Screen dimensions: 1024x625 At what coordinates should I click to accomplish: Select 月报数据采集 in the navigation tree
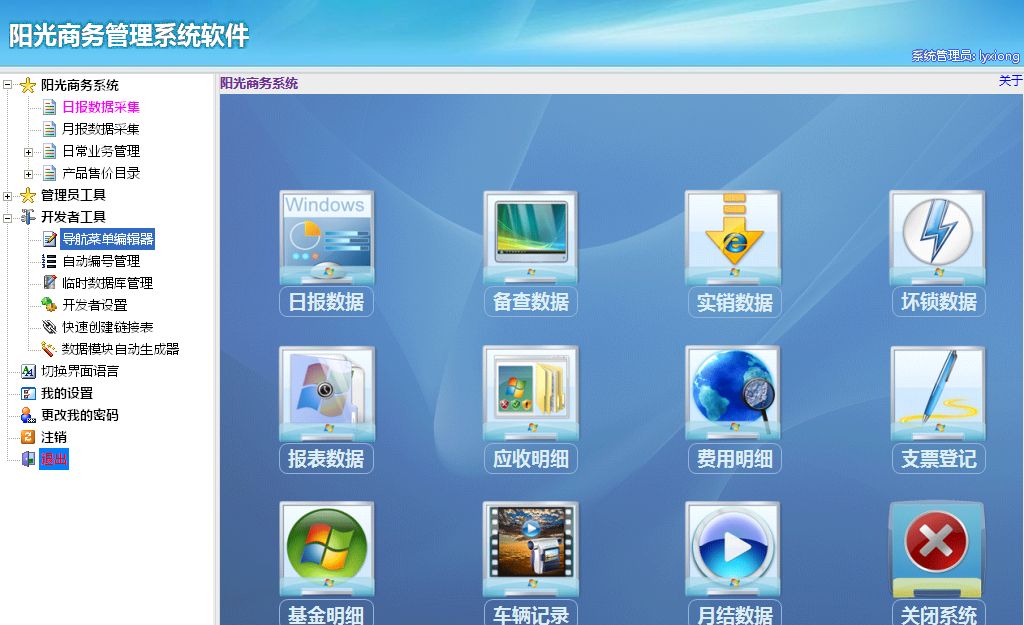pos(101,129)
